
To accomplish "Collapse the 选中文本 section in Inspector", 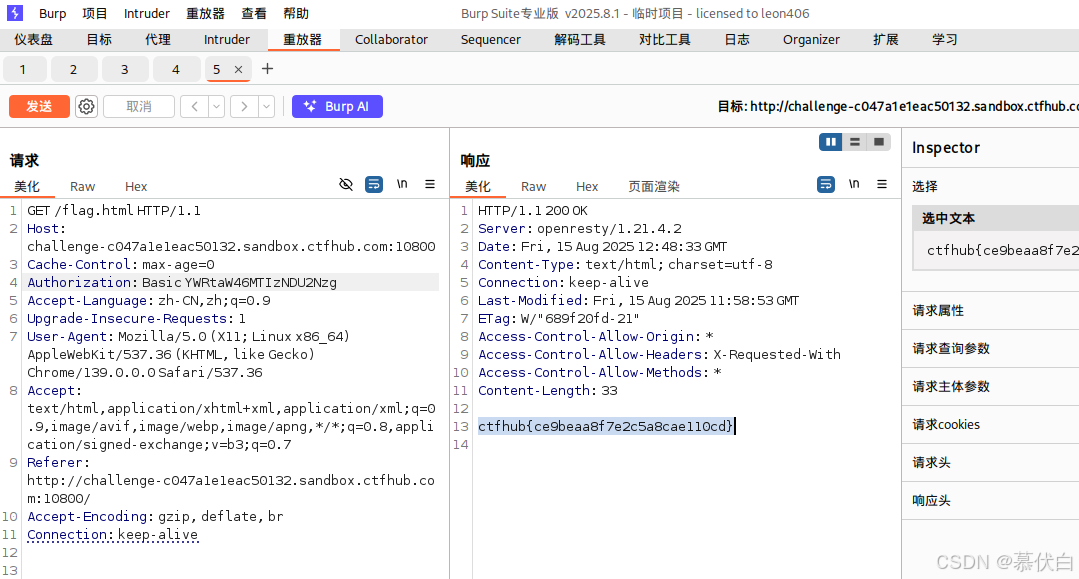I will (x=996, y=218).
